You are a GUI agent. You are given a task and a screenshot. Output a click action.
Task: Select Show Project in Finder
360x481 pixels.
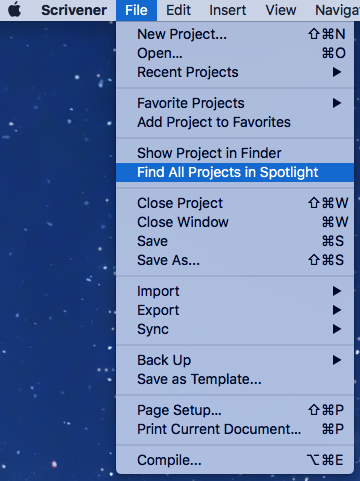pyautogui.click(x=235, y=153)
